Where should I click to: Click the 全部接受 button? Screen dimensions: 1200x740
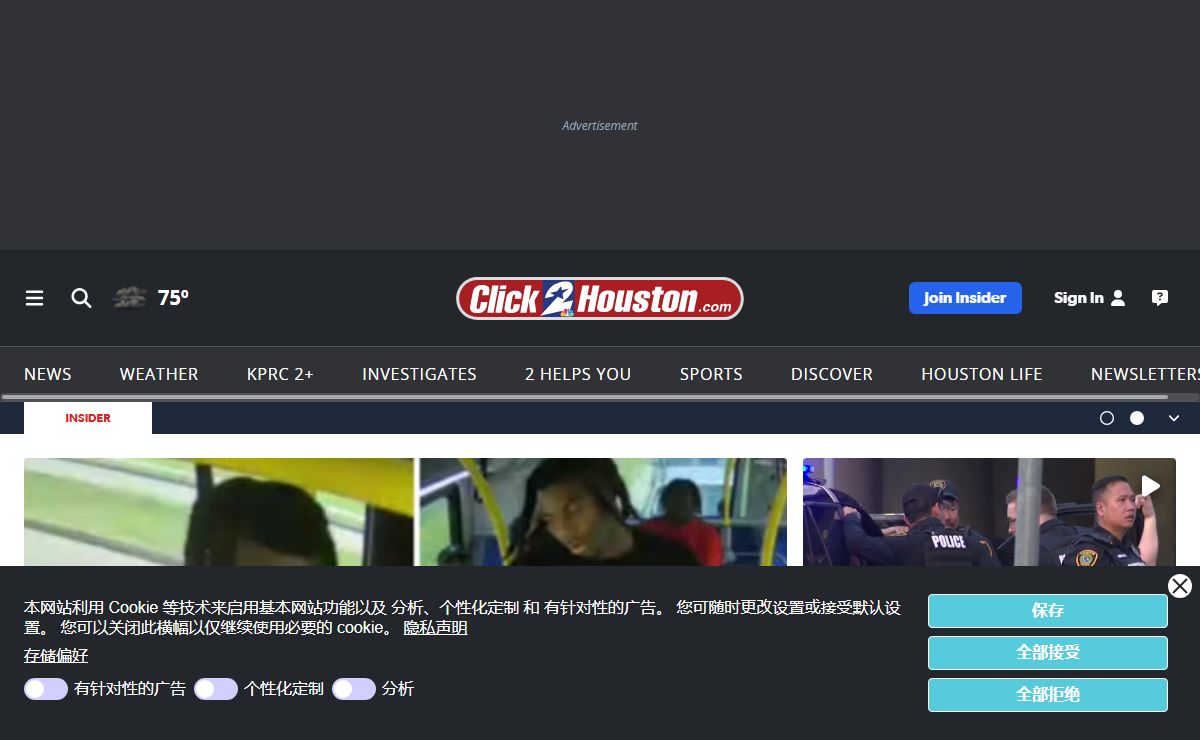[x=1048, y=653]
